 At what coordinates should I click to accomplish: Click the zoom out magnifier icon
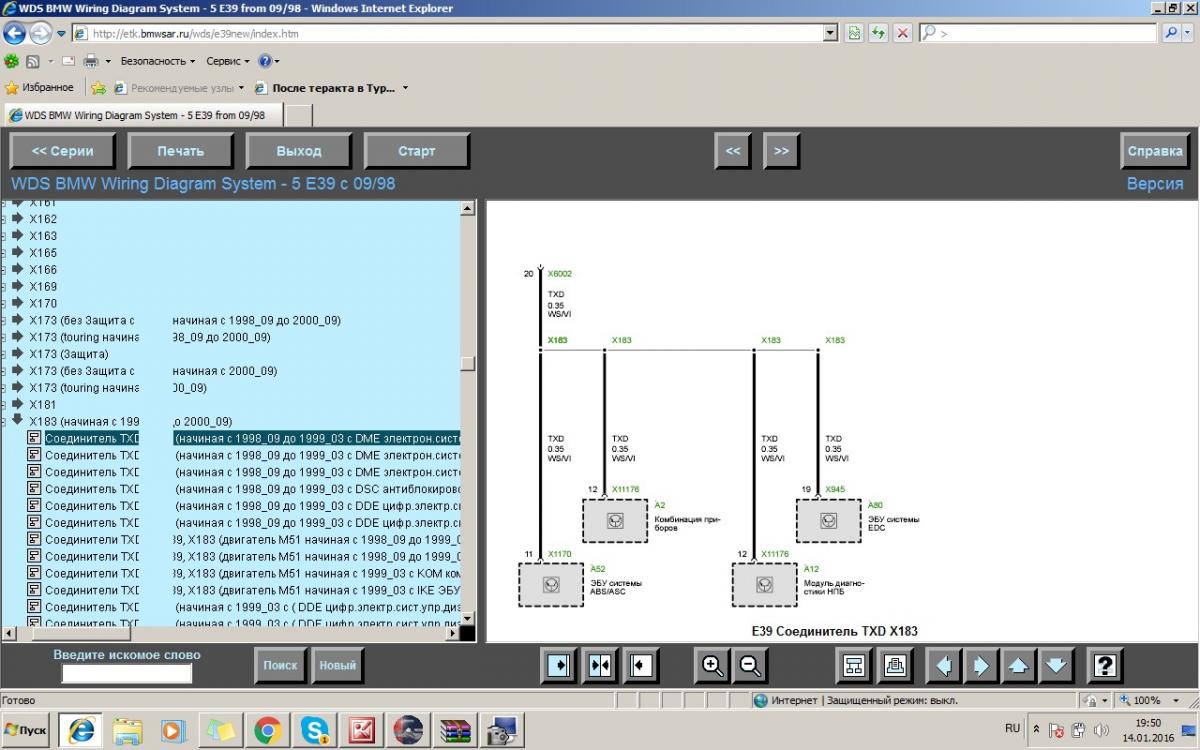[x=749, y=665]
